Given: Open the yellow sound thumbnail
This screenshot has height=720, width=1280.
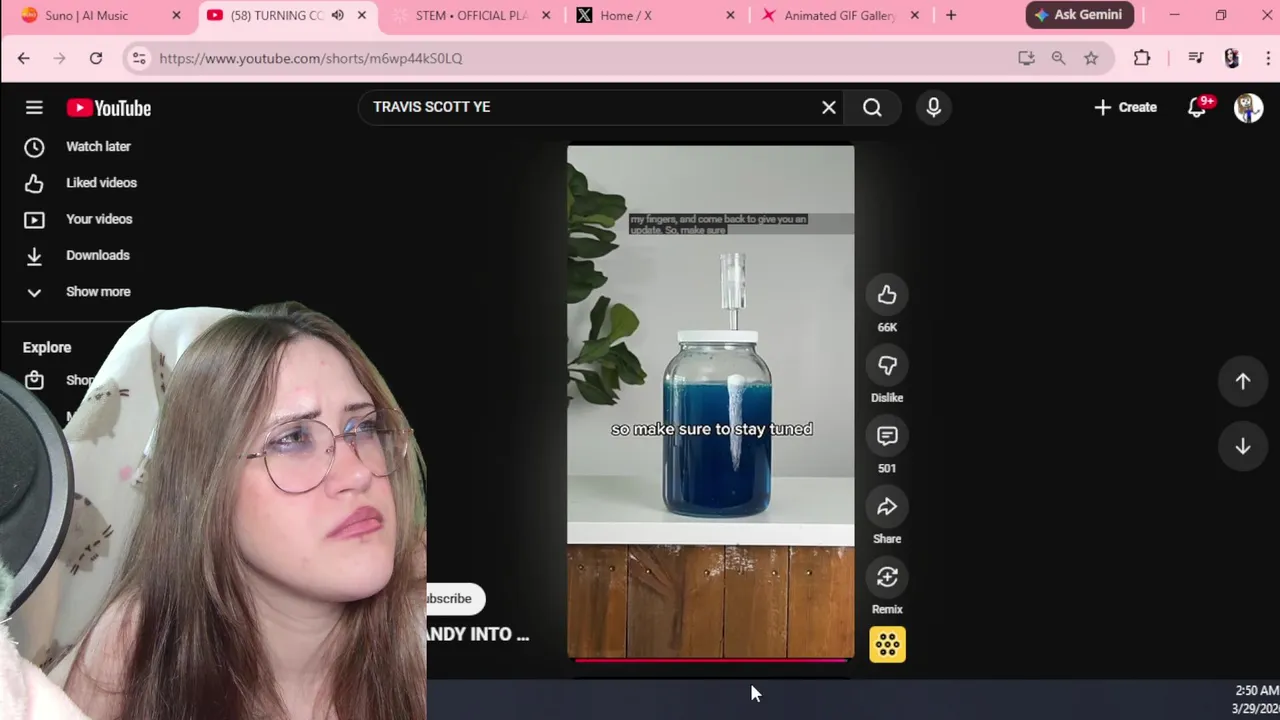Looking at the screenshot, I should (887, 645).
